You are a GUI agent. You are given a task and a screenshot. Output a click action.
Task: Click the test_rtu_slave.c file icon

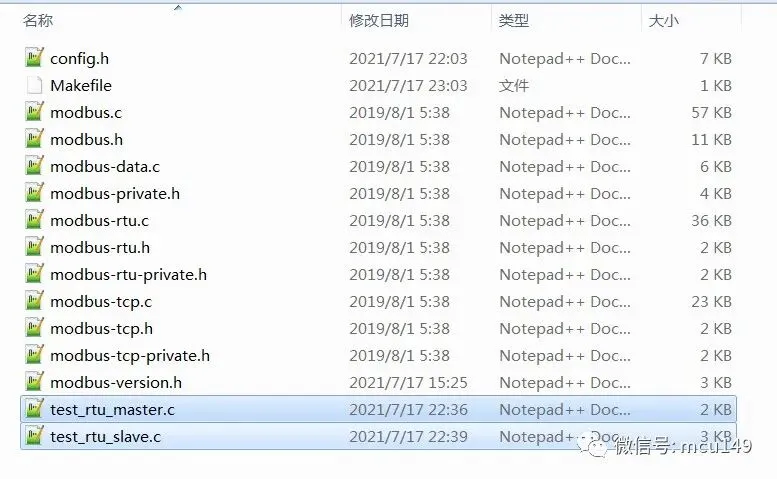(34, 435)
